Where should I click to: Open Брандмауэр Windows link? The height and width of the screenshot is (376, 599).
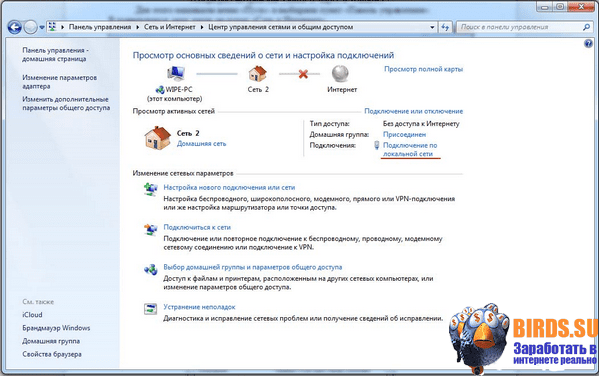(x=56, y=328)
